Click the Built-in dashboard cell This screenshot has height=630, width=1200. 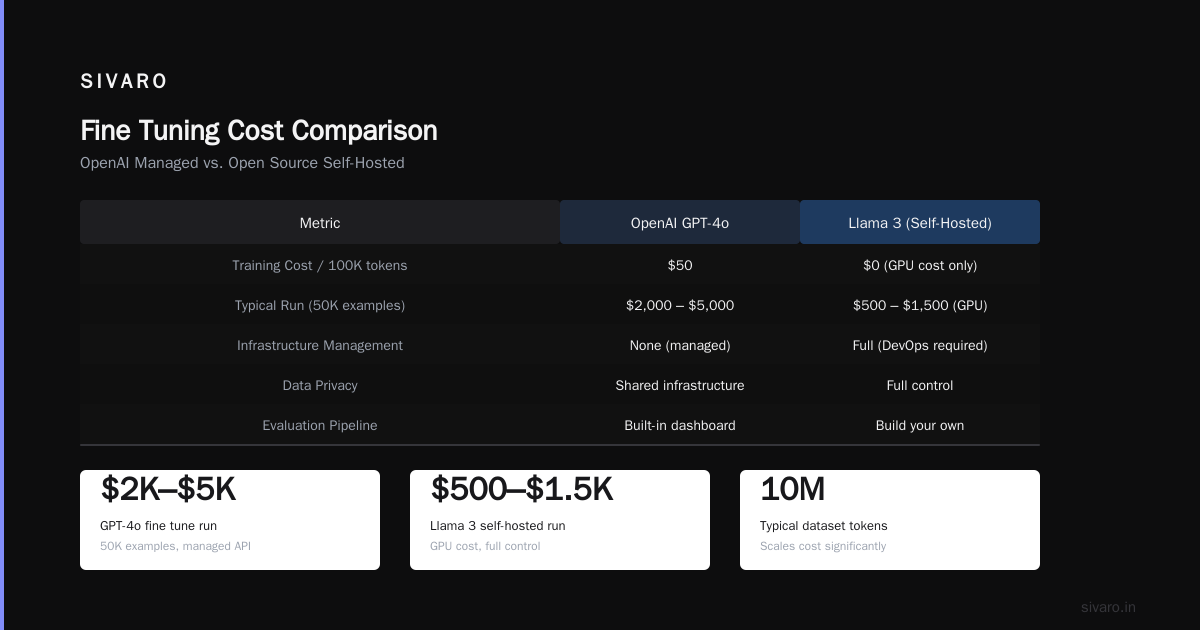680,425
